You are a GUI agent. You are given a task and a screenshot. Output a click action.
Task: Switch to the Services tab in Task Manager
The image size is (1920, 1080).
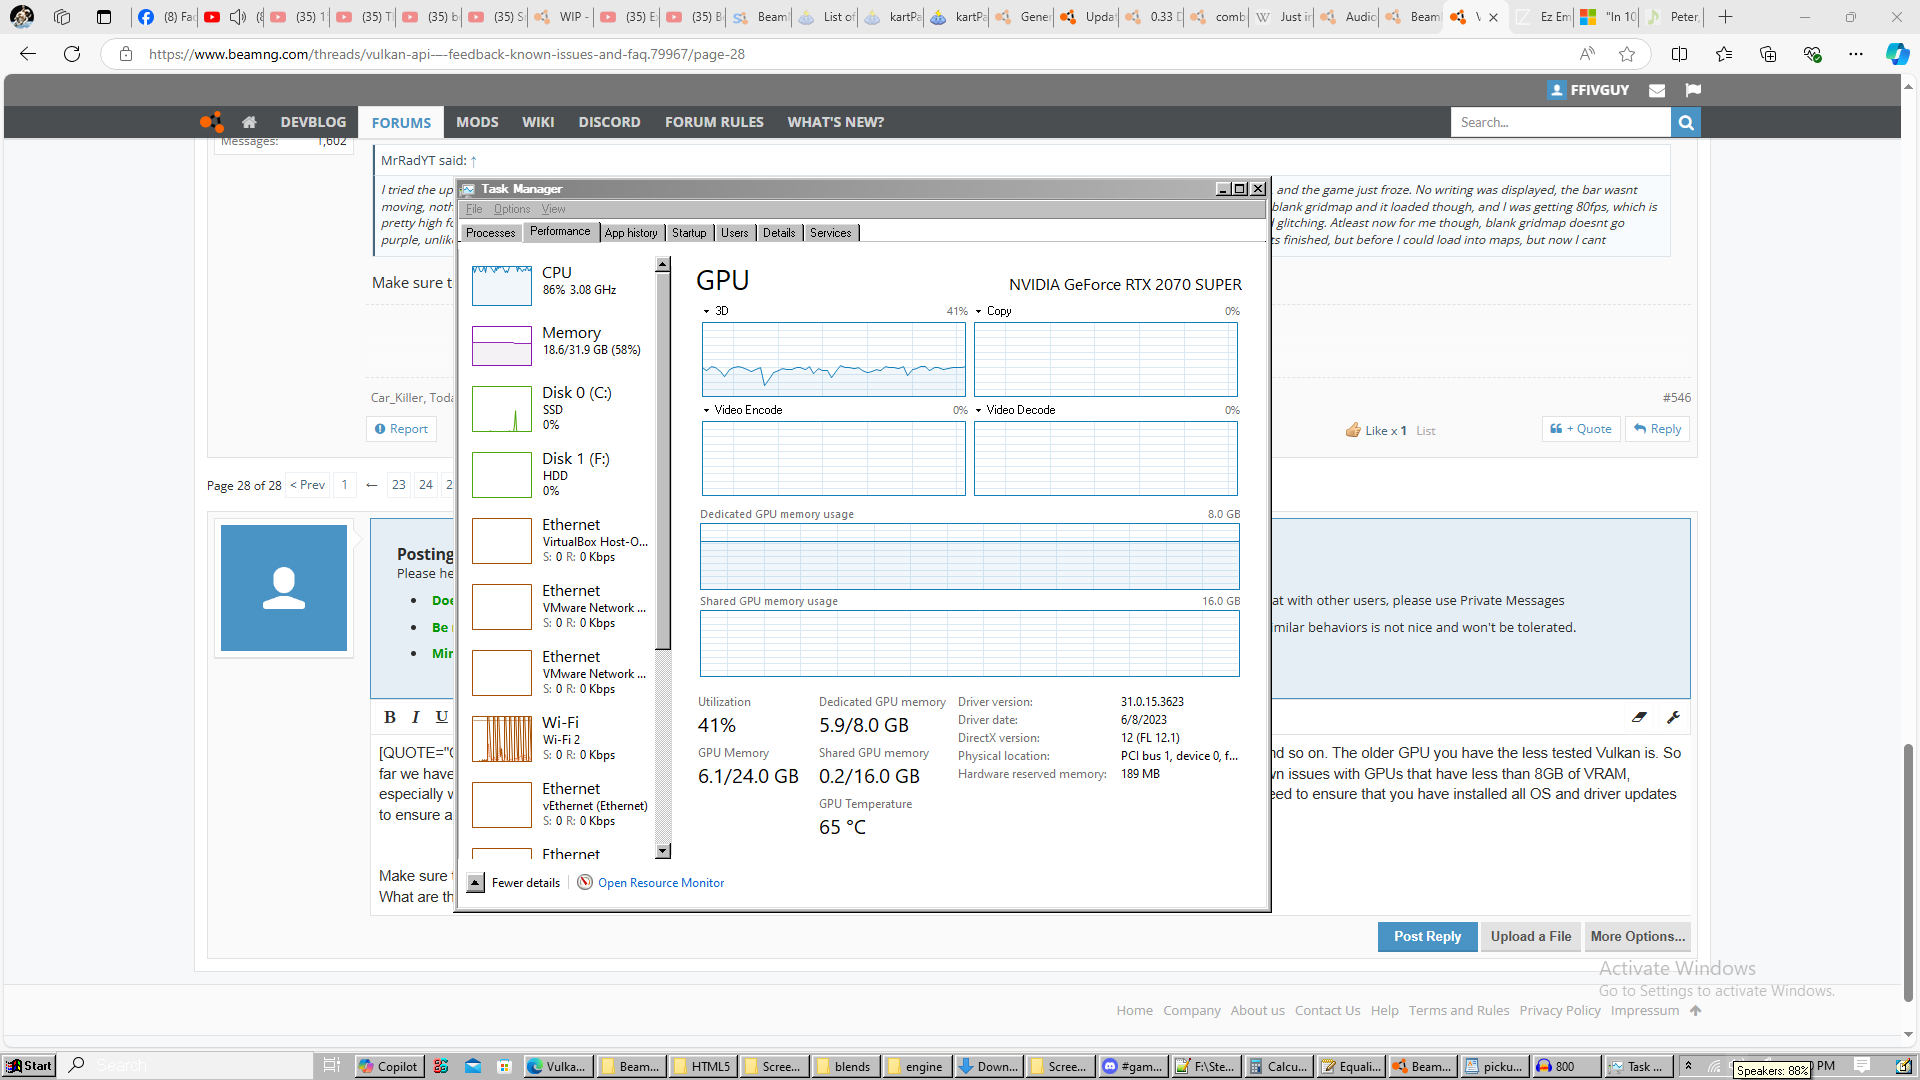(831, 233)
